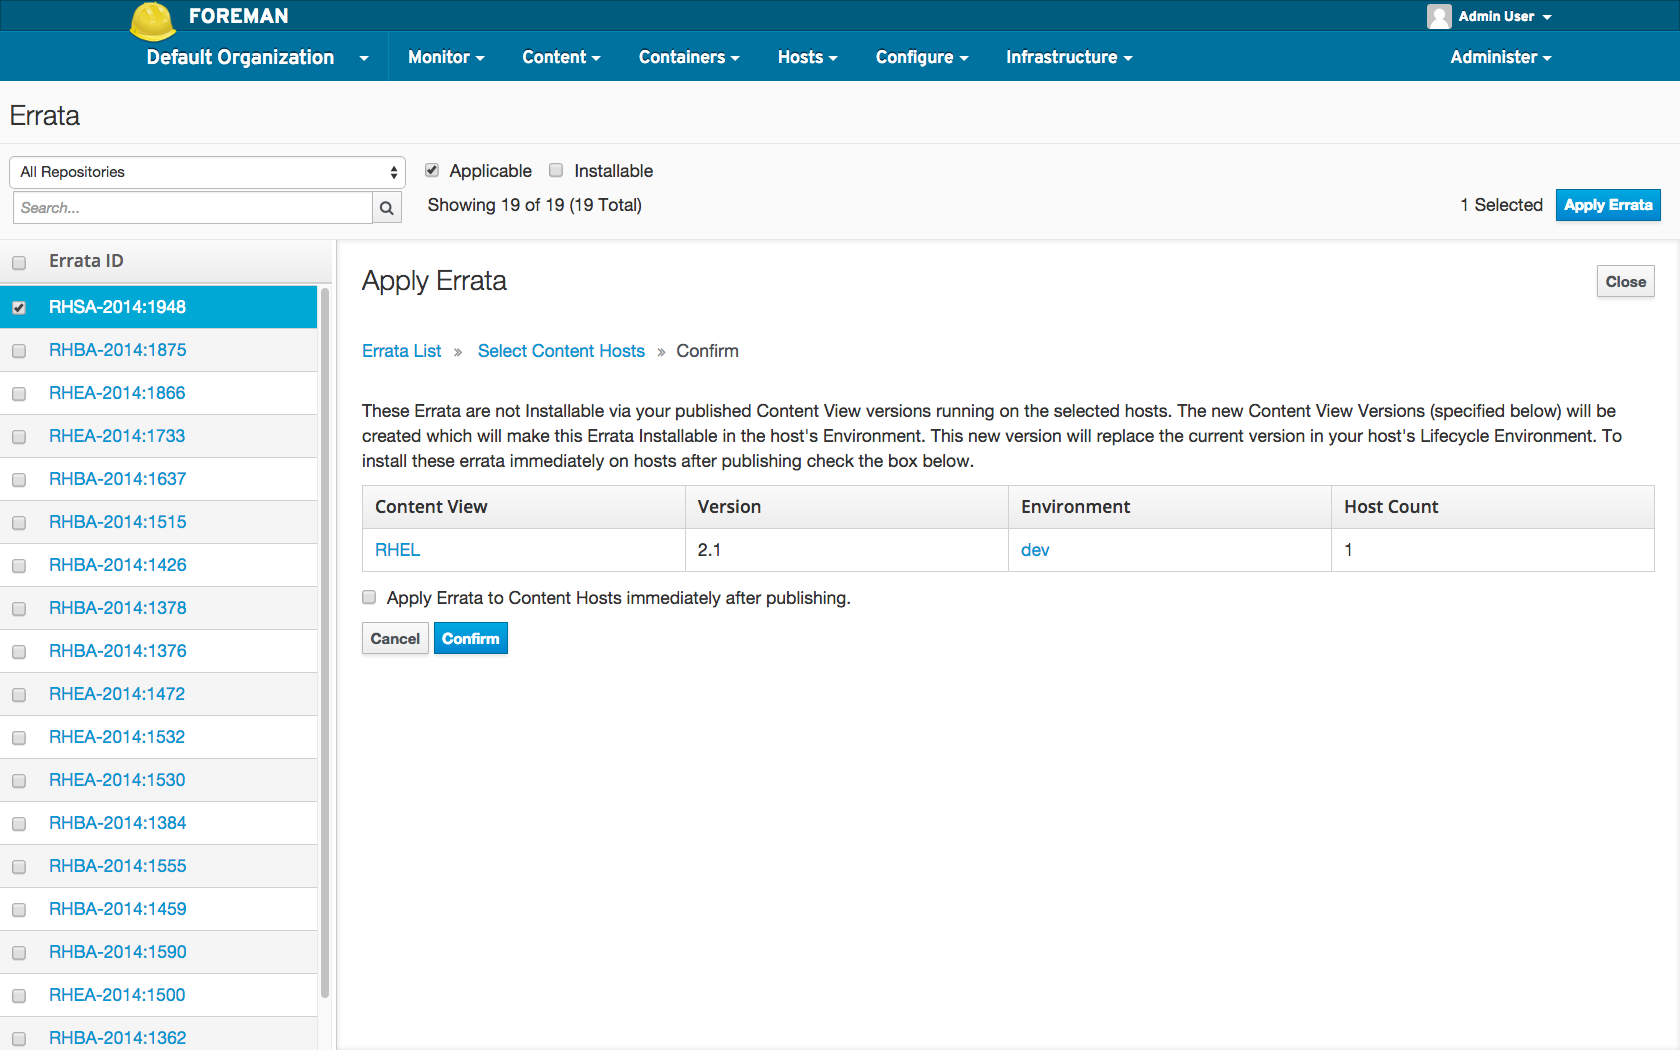1680x1050 pixels.
Task: Enable the Installable filter checkbox
Action: coord(556,170)
